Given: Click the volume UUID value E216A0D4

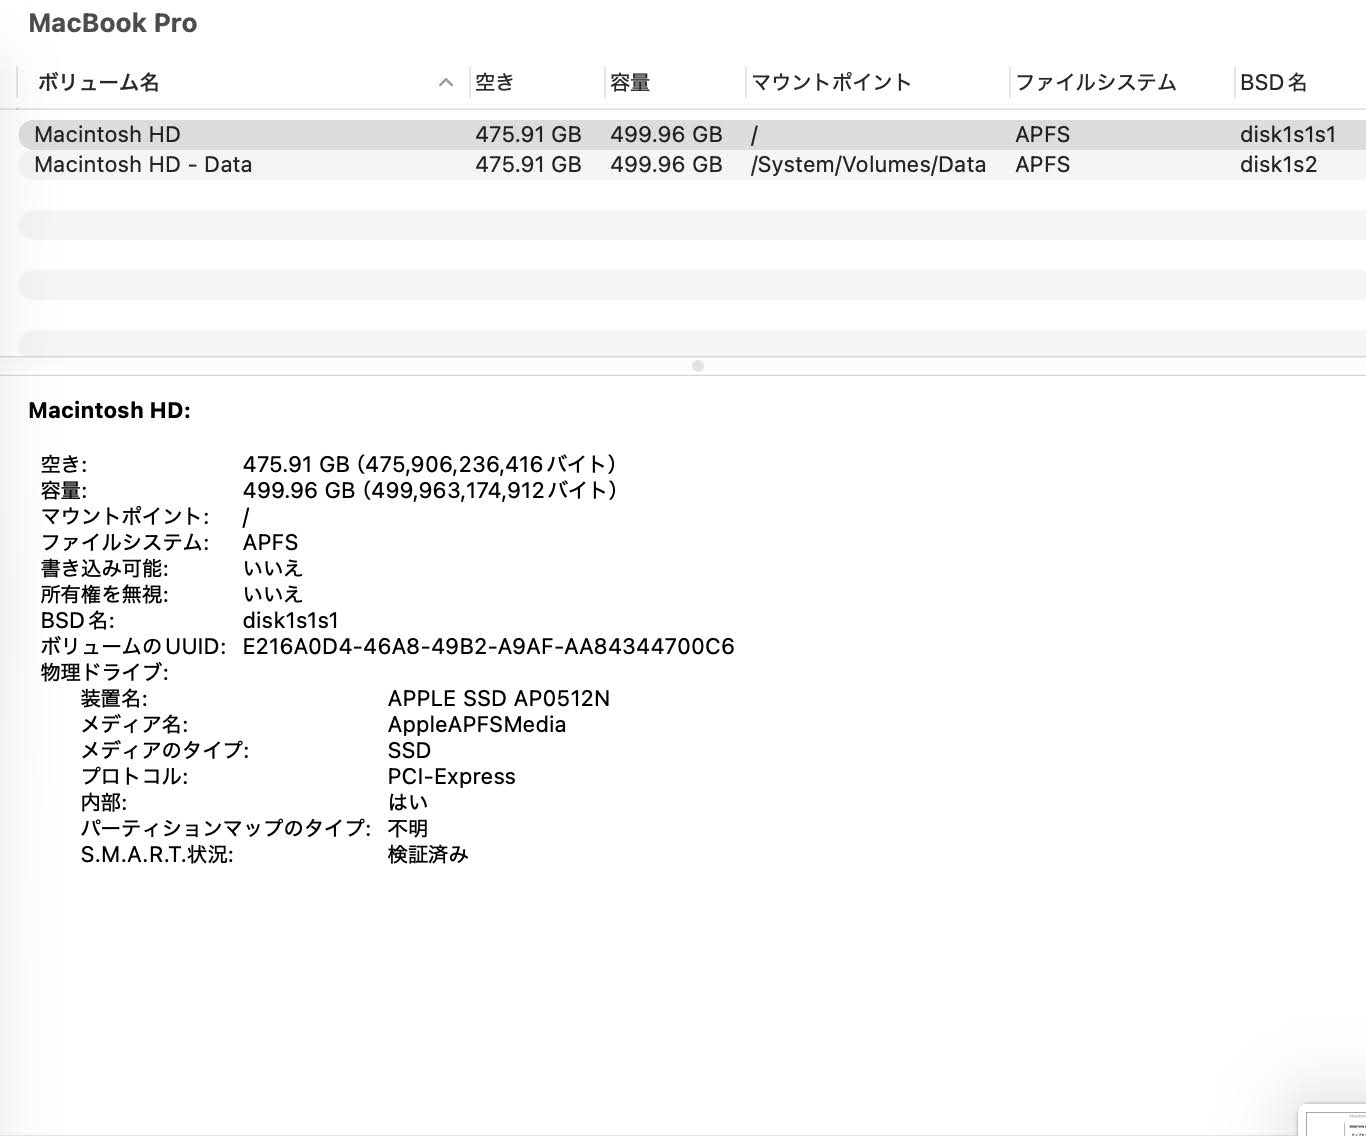Looking at the screenshot, I should 488,646.
